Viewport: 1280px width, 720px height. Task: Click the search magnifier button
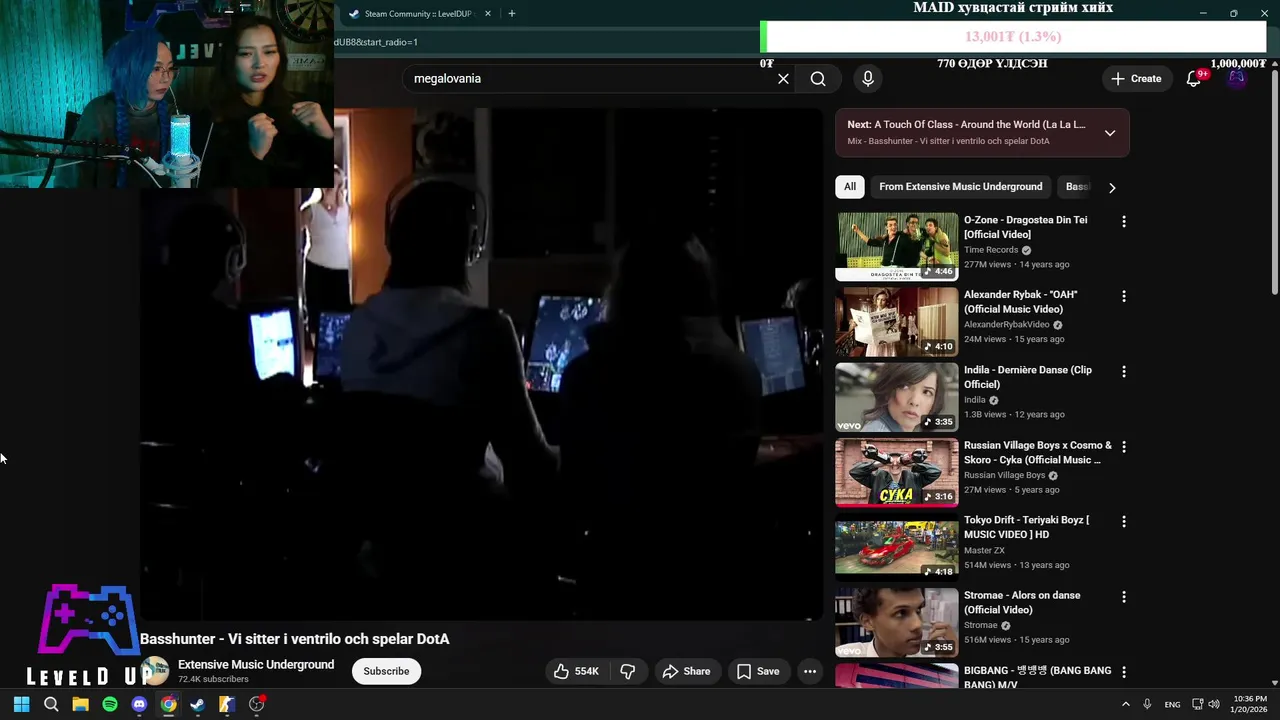coord(818,79)
